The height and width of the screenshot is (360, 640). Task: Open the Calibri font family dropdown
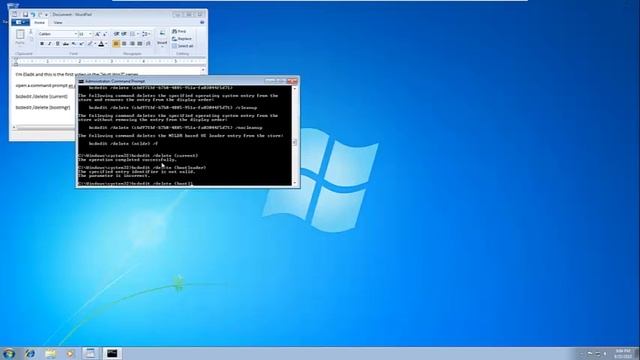pyautogui.click(x=76, y=34)
